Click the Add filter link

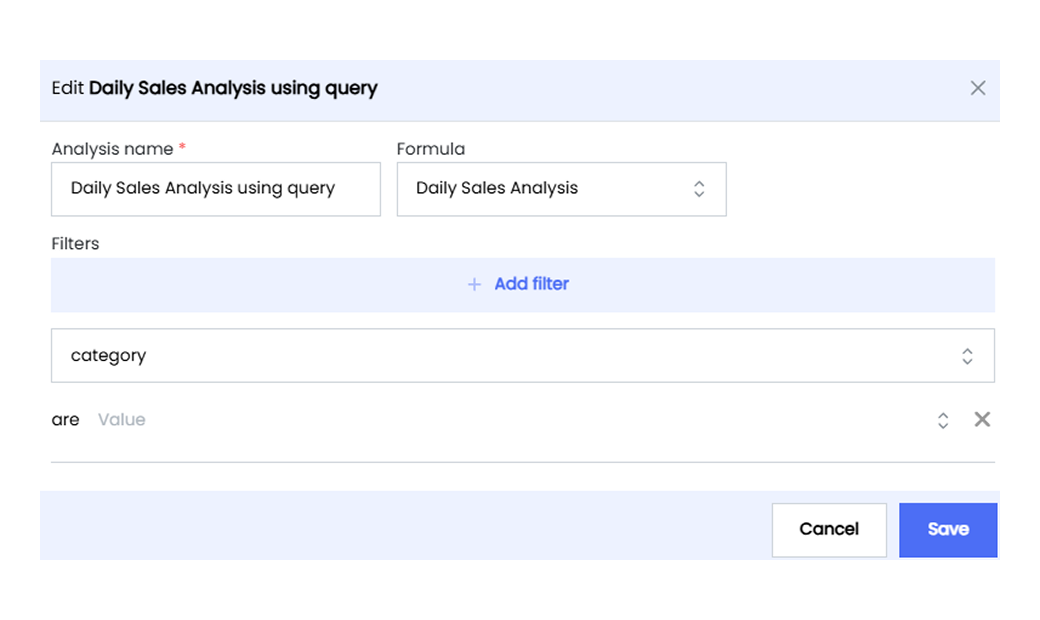[531, 284]
